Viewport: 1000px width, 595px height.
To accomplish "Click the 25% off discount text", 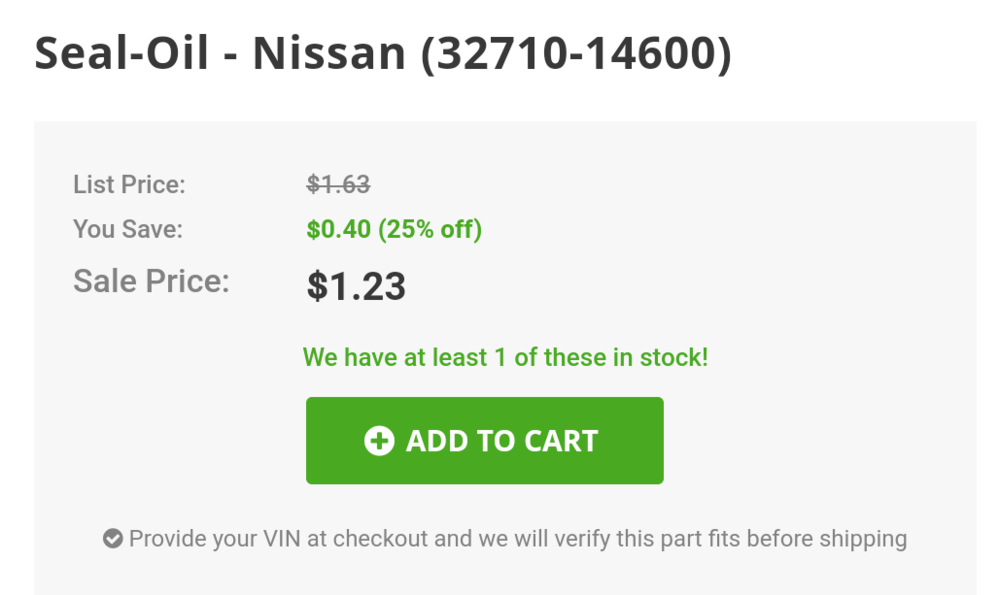I will [430, 230].
